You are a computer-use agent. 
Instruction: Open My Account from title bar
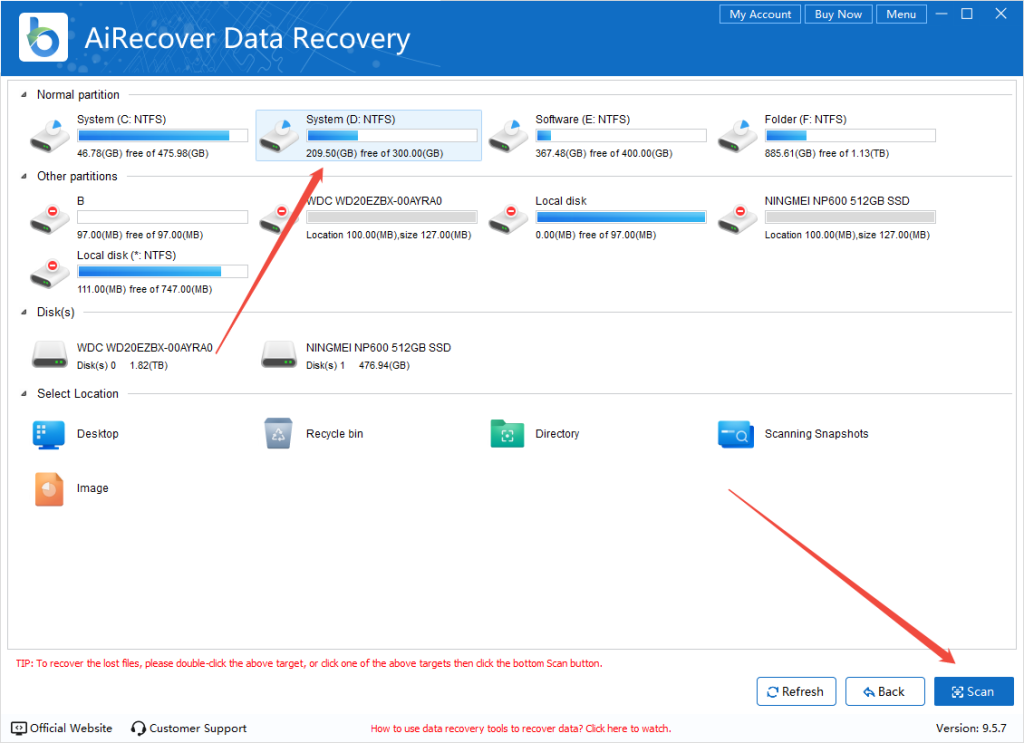click(x=759, y=14)
